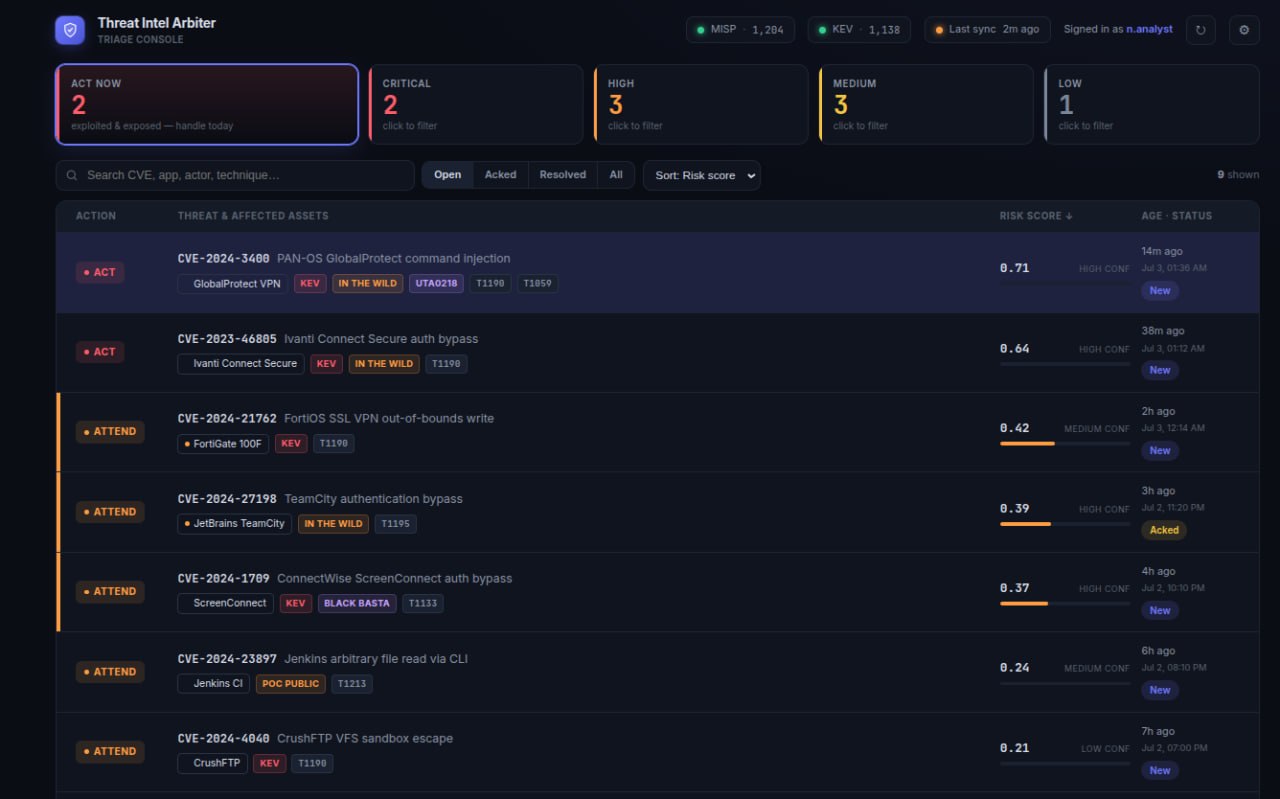The image size is (1280, 799).
Task: Filter by the HIGH severity card
Action: [x=701, y=105]
